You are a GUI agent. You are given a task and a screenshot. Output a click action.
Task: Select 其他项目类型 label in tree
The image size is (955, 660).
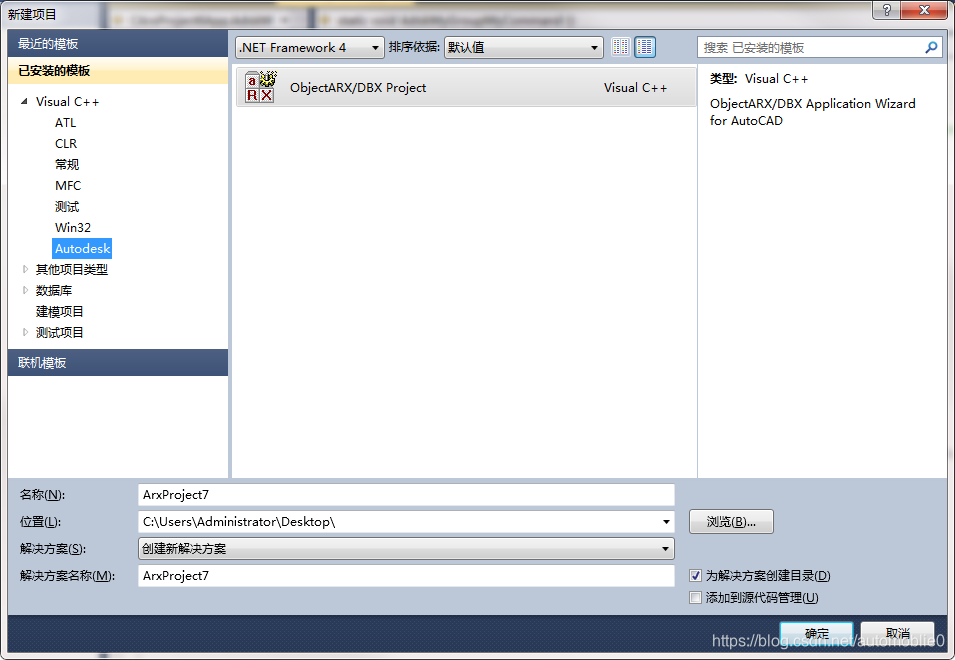pos(71,269)
